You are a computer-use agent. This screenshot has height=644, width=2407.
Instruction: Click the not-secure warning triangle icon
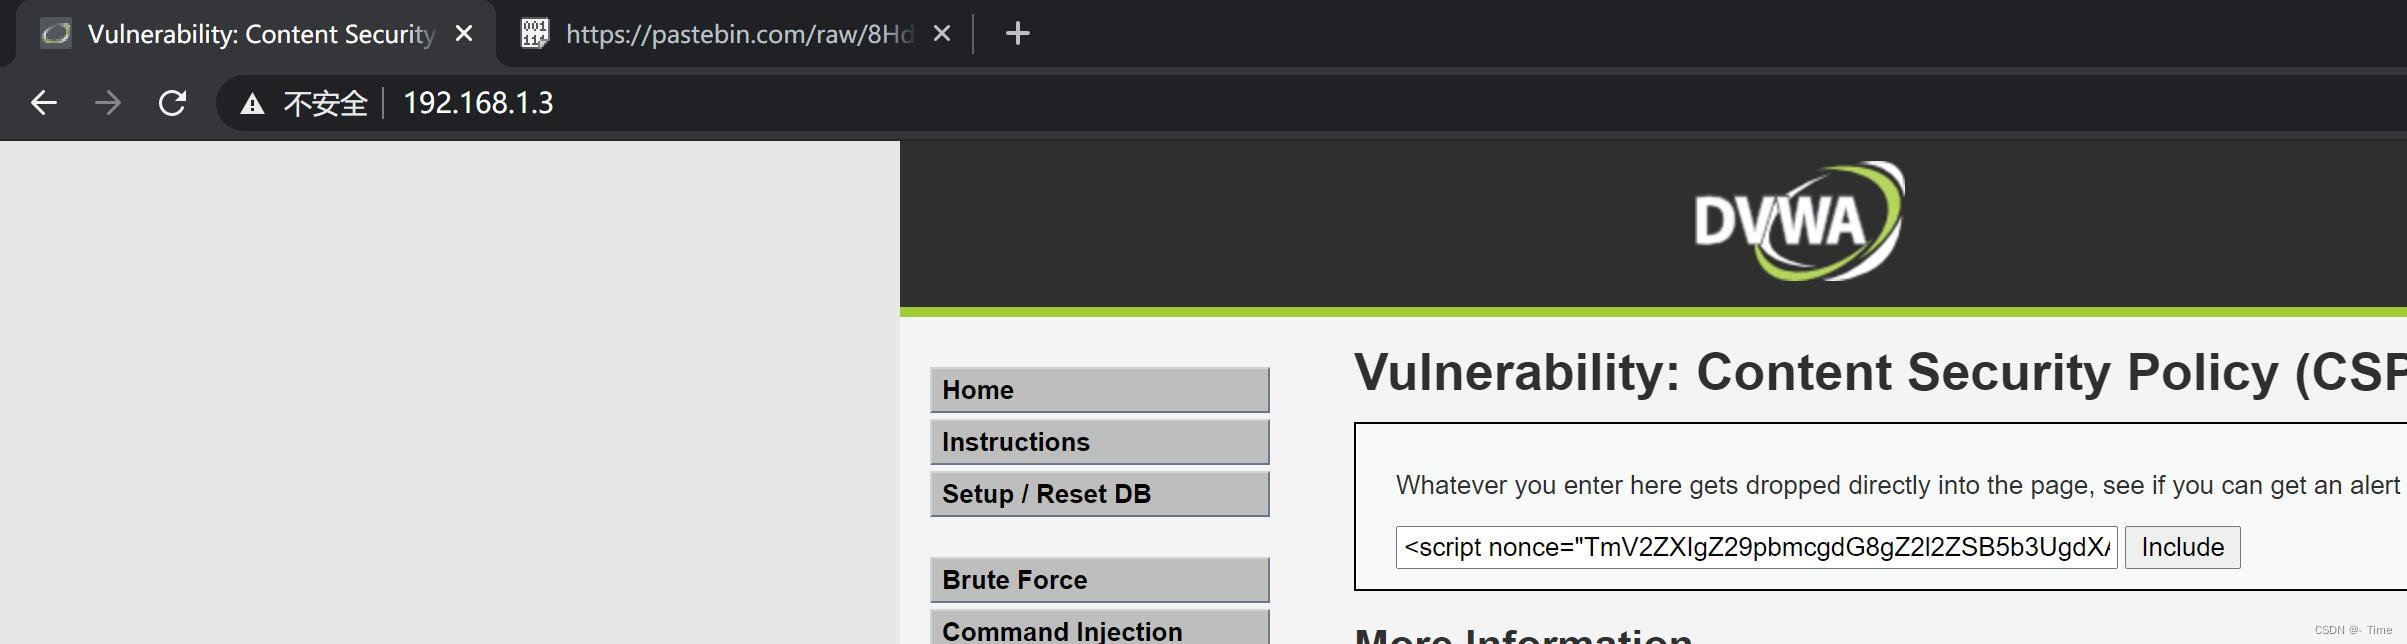click(252, 104)
